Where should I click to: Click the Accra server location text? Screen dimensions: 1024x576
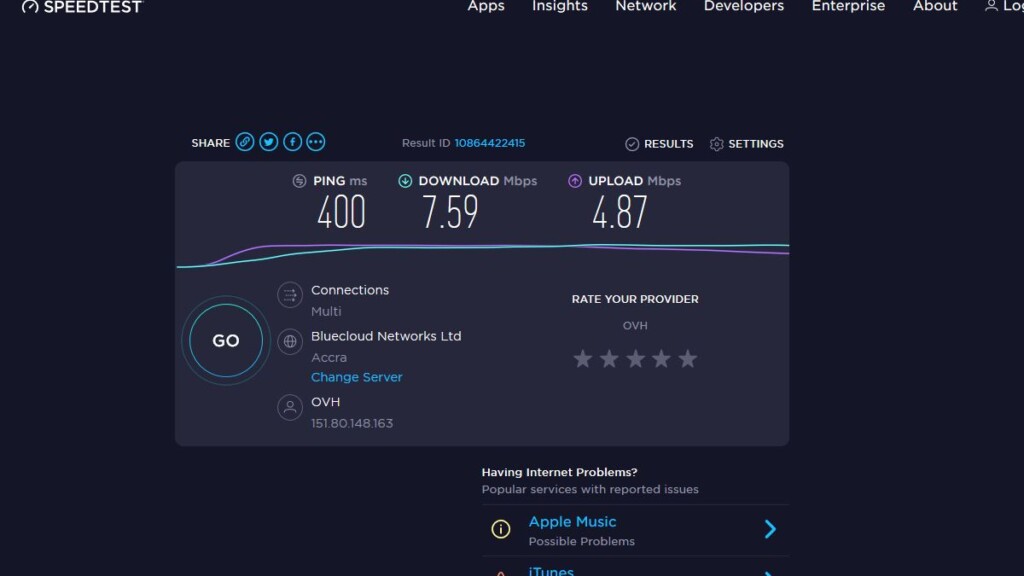(328, 357)
